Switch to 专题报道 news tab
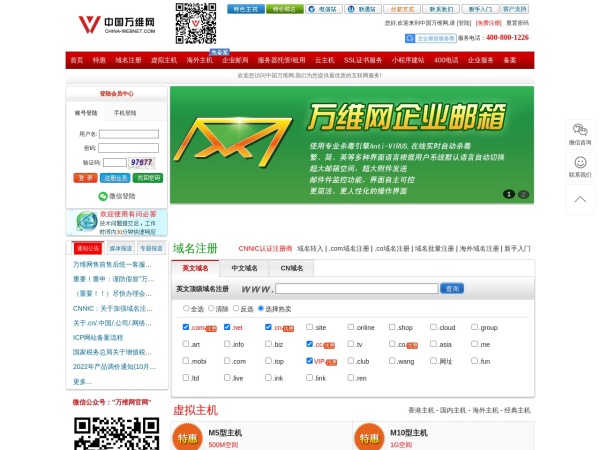This screenshot has height=450, width=600. tap(152, 248)
